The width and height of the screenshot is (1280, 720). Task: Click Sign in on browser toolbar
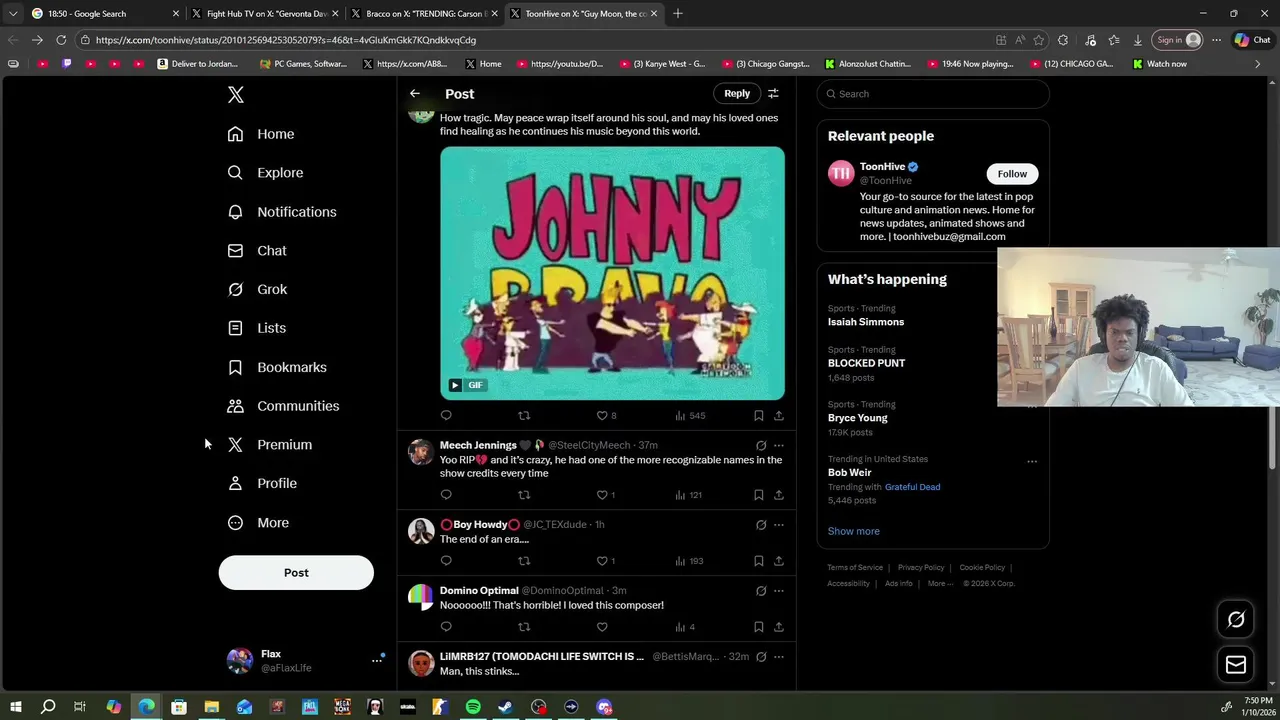1178,40
